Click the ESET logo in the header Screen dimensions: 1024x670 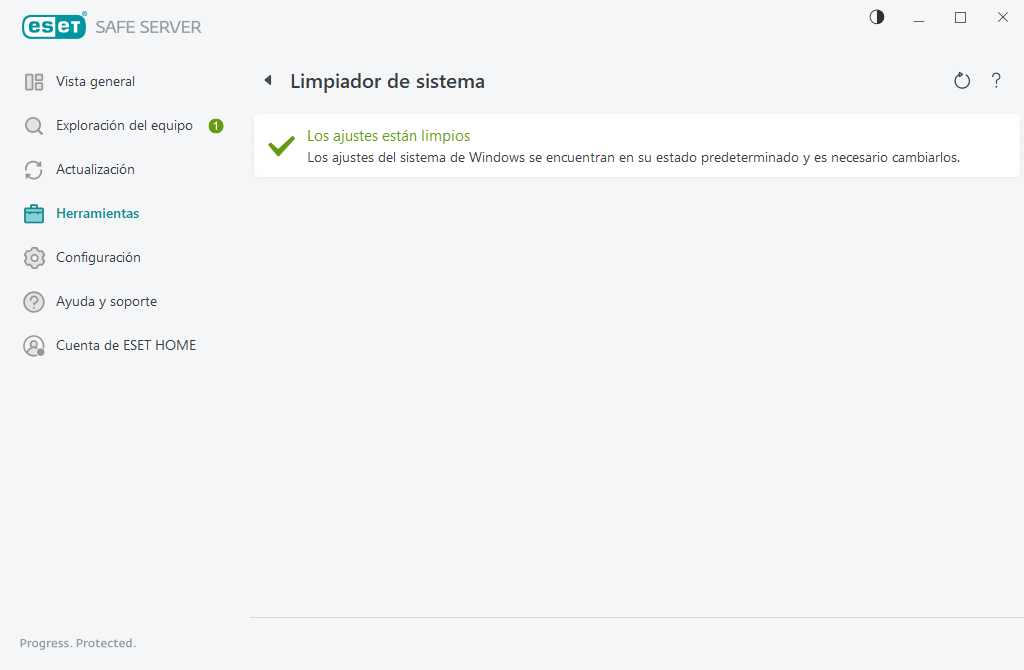click(x=53, y=26)
